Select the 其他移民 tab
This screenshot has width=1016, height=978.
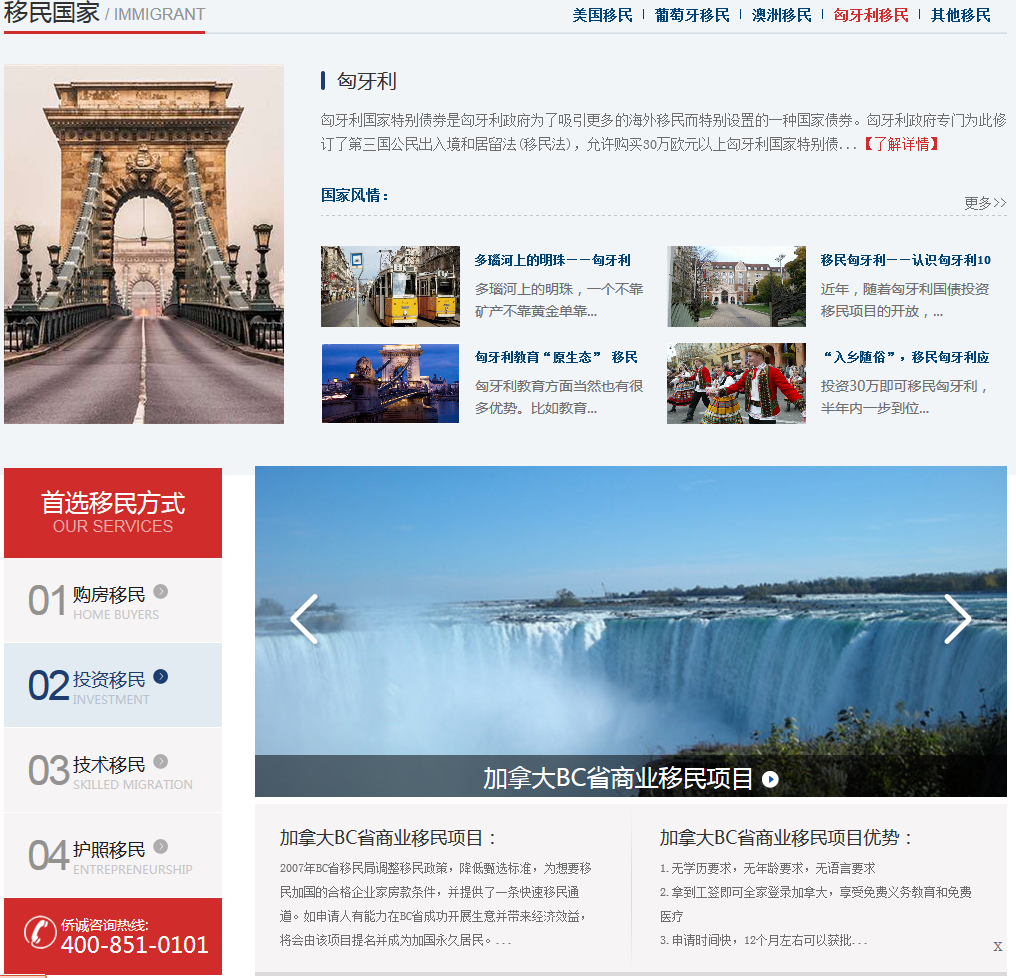coord(961,15)
